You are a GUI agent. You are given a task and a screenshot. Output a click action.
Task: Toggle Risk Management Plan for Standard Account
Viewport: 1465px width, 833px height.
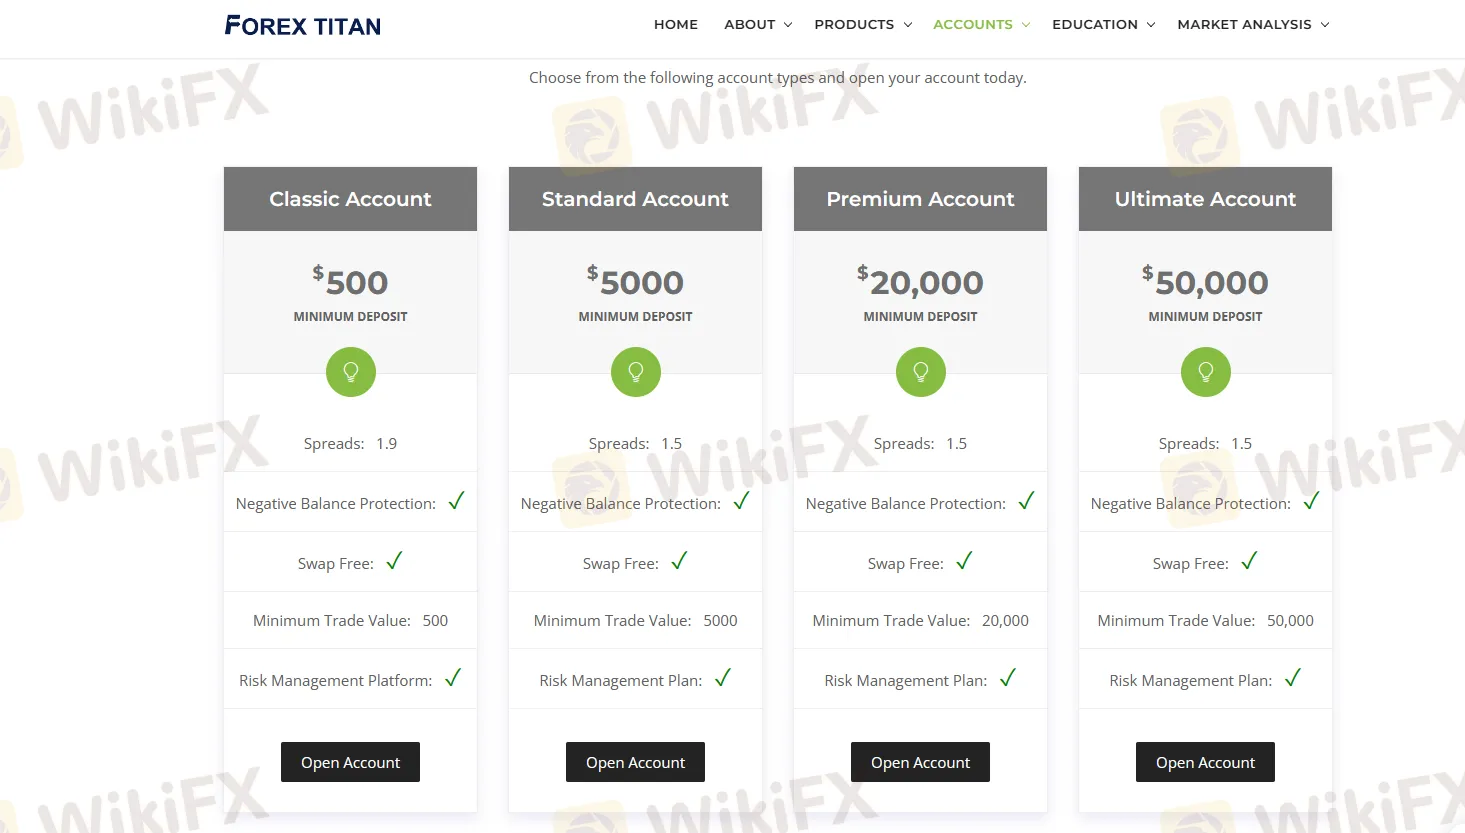click(x=722, y=678)
